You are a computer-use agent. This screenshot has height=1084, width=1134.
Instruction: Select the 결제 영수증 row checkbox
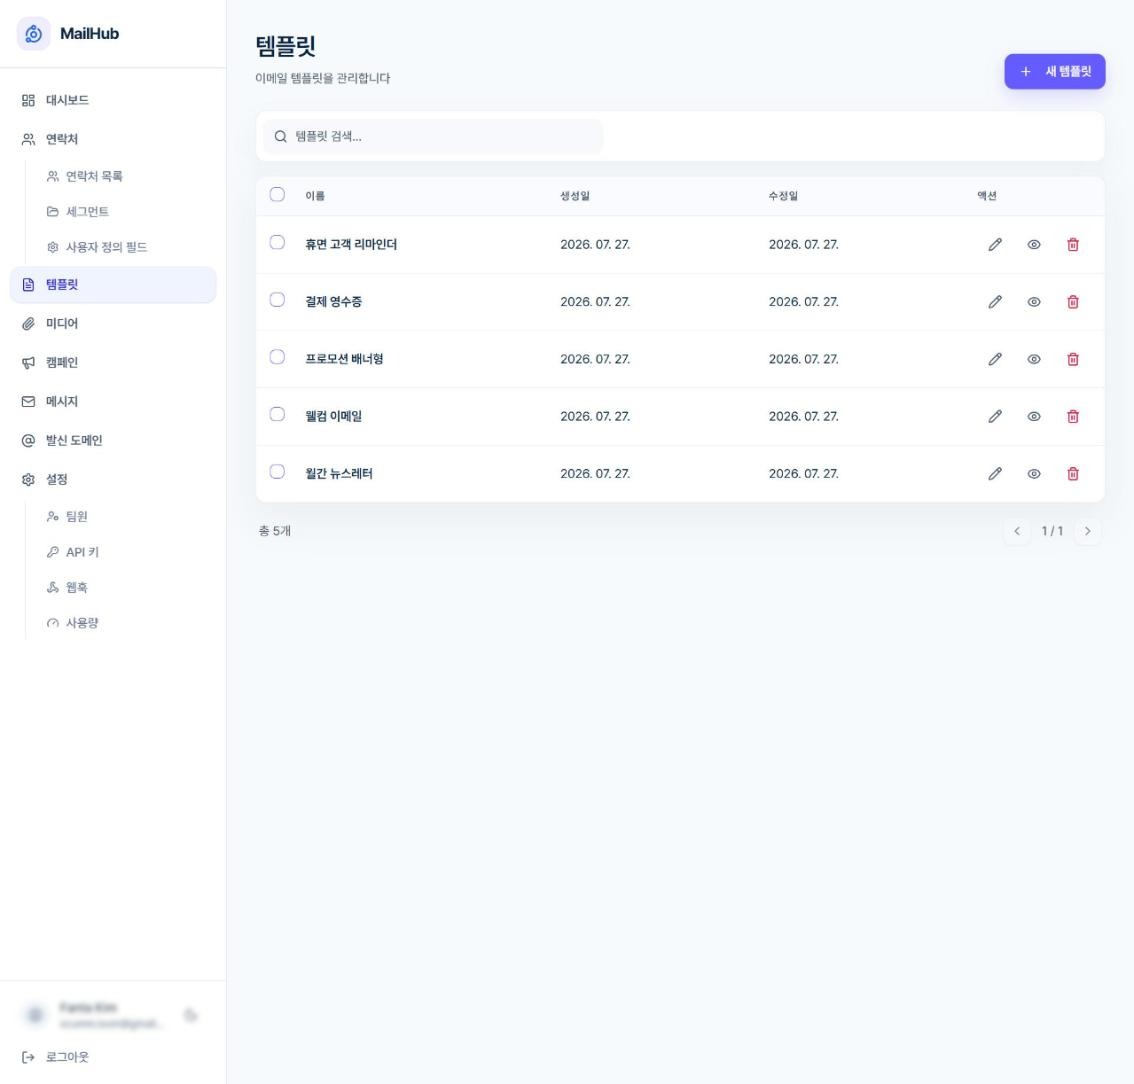pyautogui.click(x=277, y=299)
